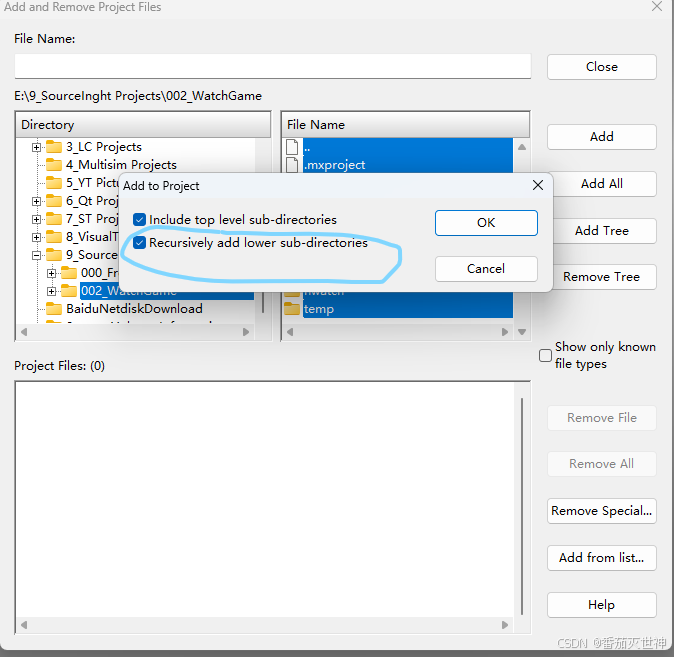
Task: Confirm with the OK button
Action: point(486,223)
